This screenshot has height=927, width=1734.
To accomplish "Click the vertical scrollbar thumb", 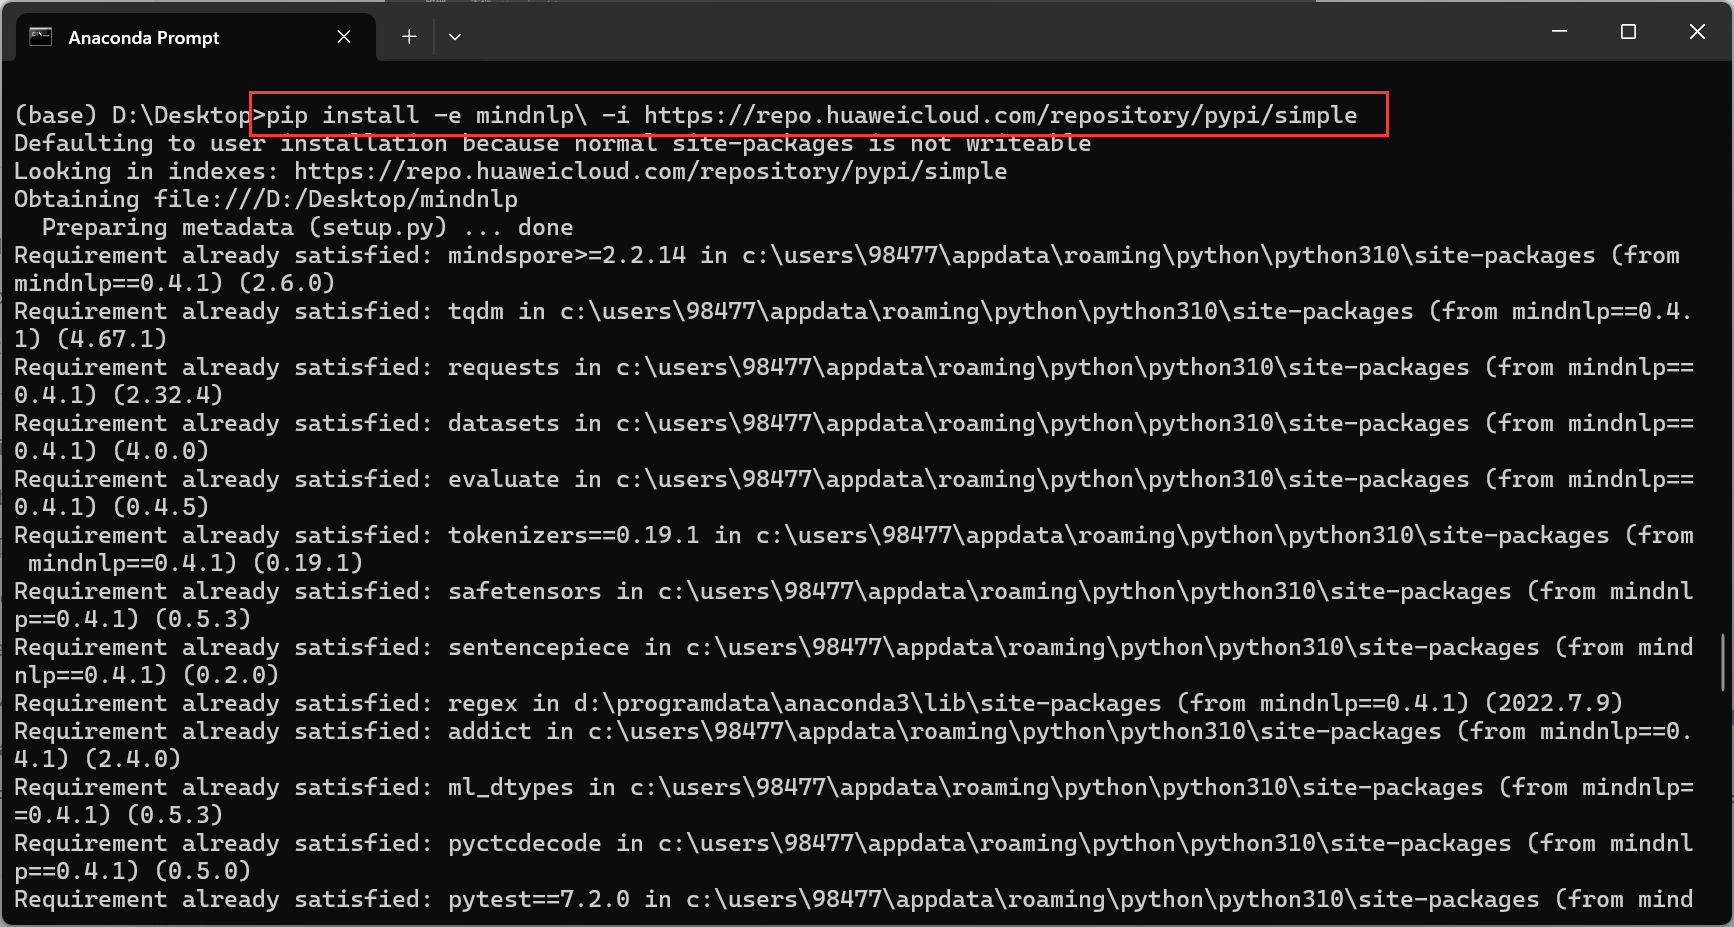I will 1722,661.
